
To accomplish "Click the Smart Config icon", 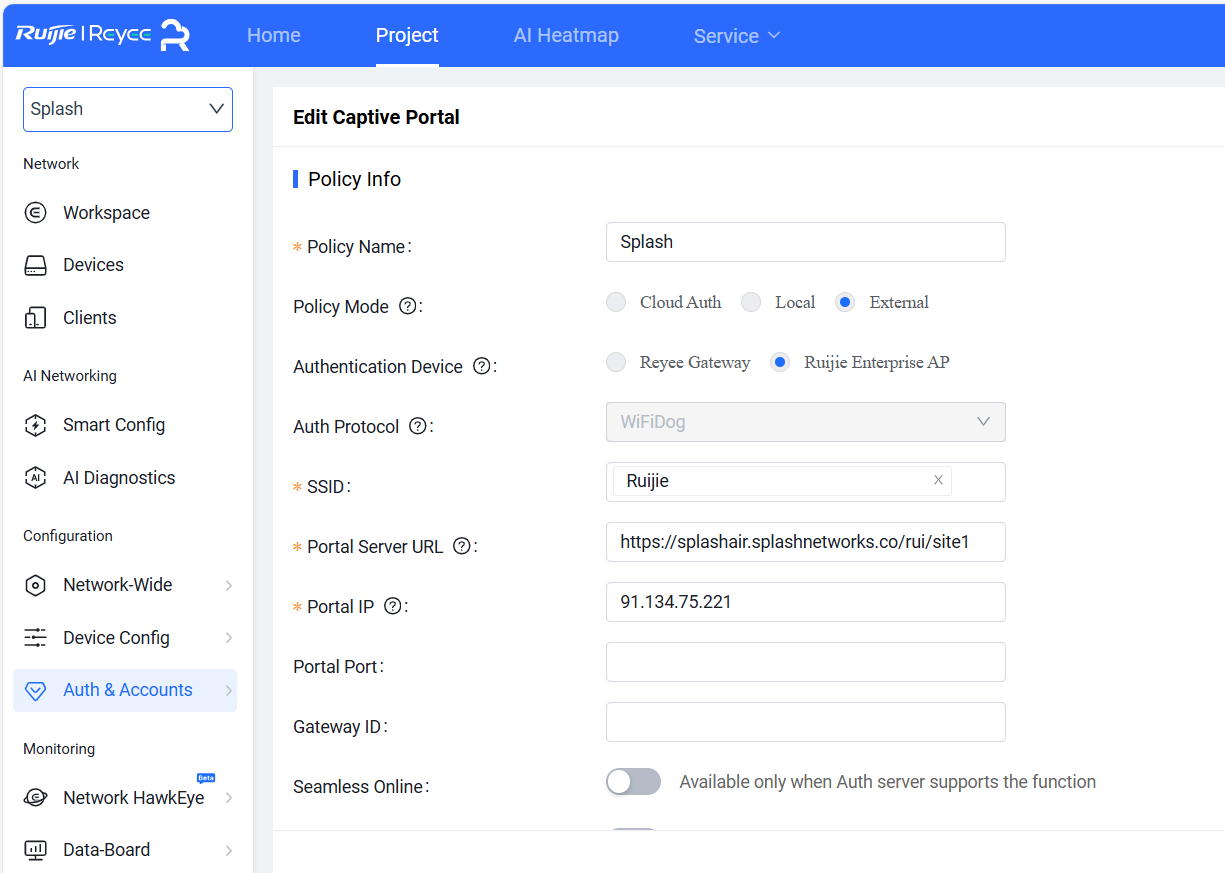I will [35, 425].
